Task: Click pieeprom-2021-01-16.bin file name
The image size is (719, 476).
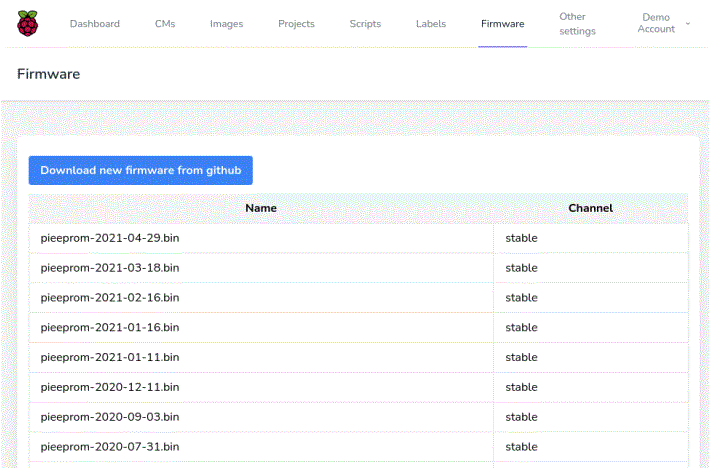Action: (x=110, y=327)
